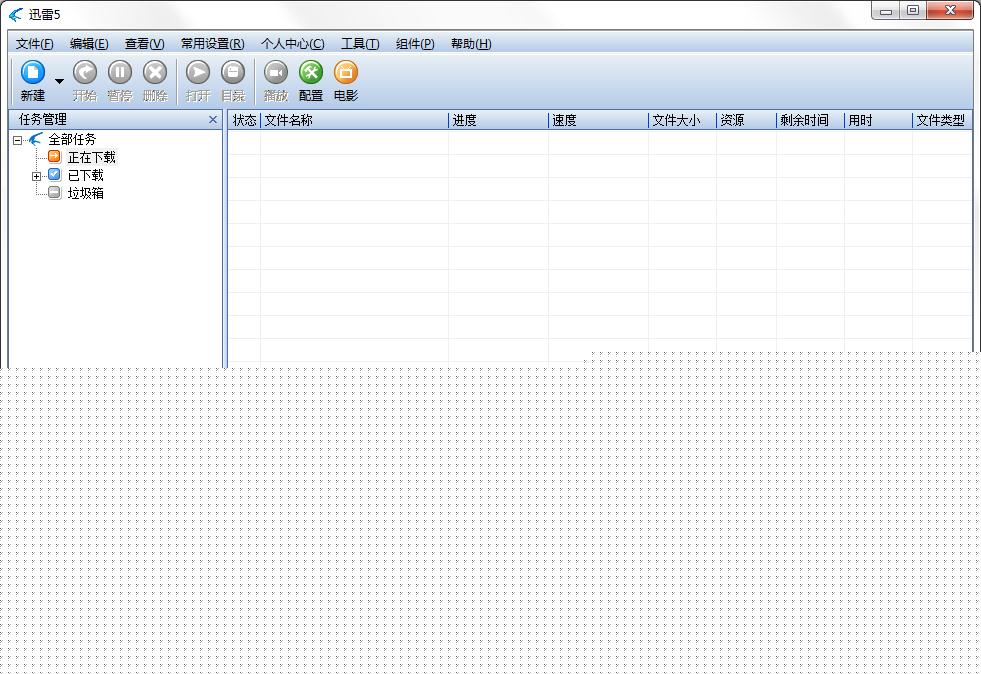This screenshot has width=981, height=674.
Task: Close the 任务管理 panel
Action: pos(212,120)
